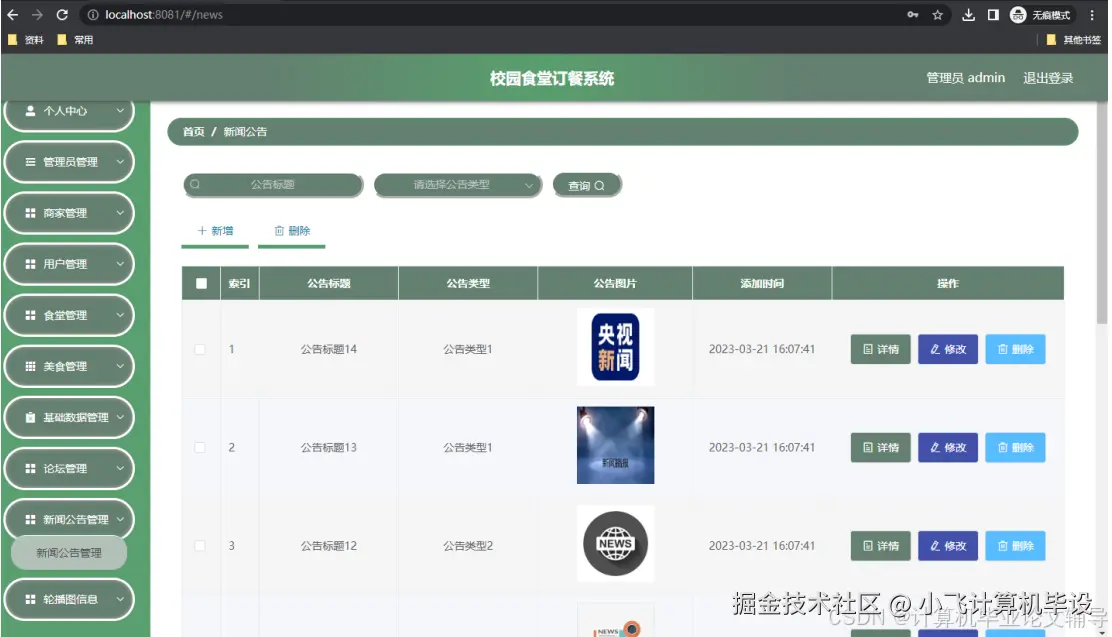Expand the 管理员管理 sidebar section
Screen dimensions: 1112x637
coord(69,161)
